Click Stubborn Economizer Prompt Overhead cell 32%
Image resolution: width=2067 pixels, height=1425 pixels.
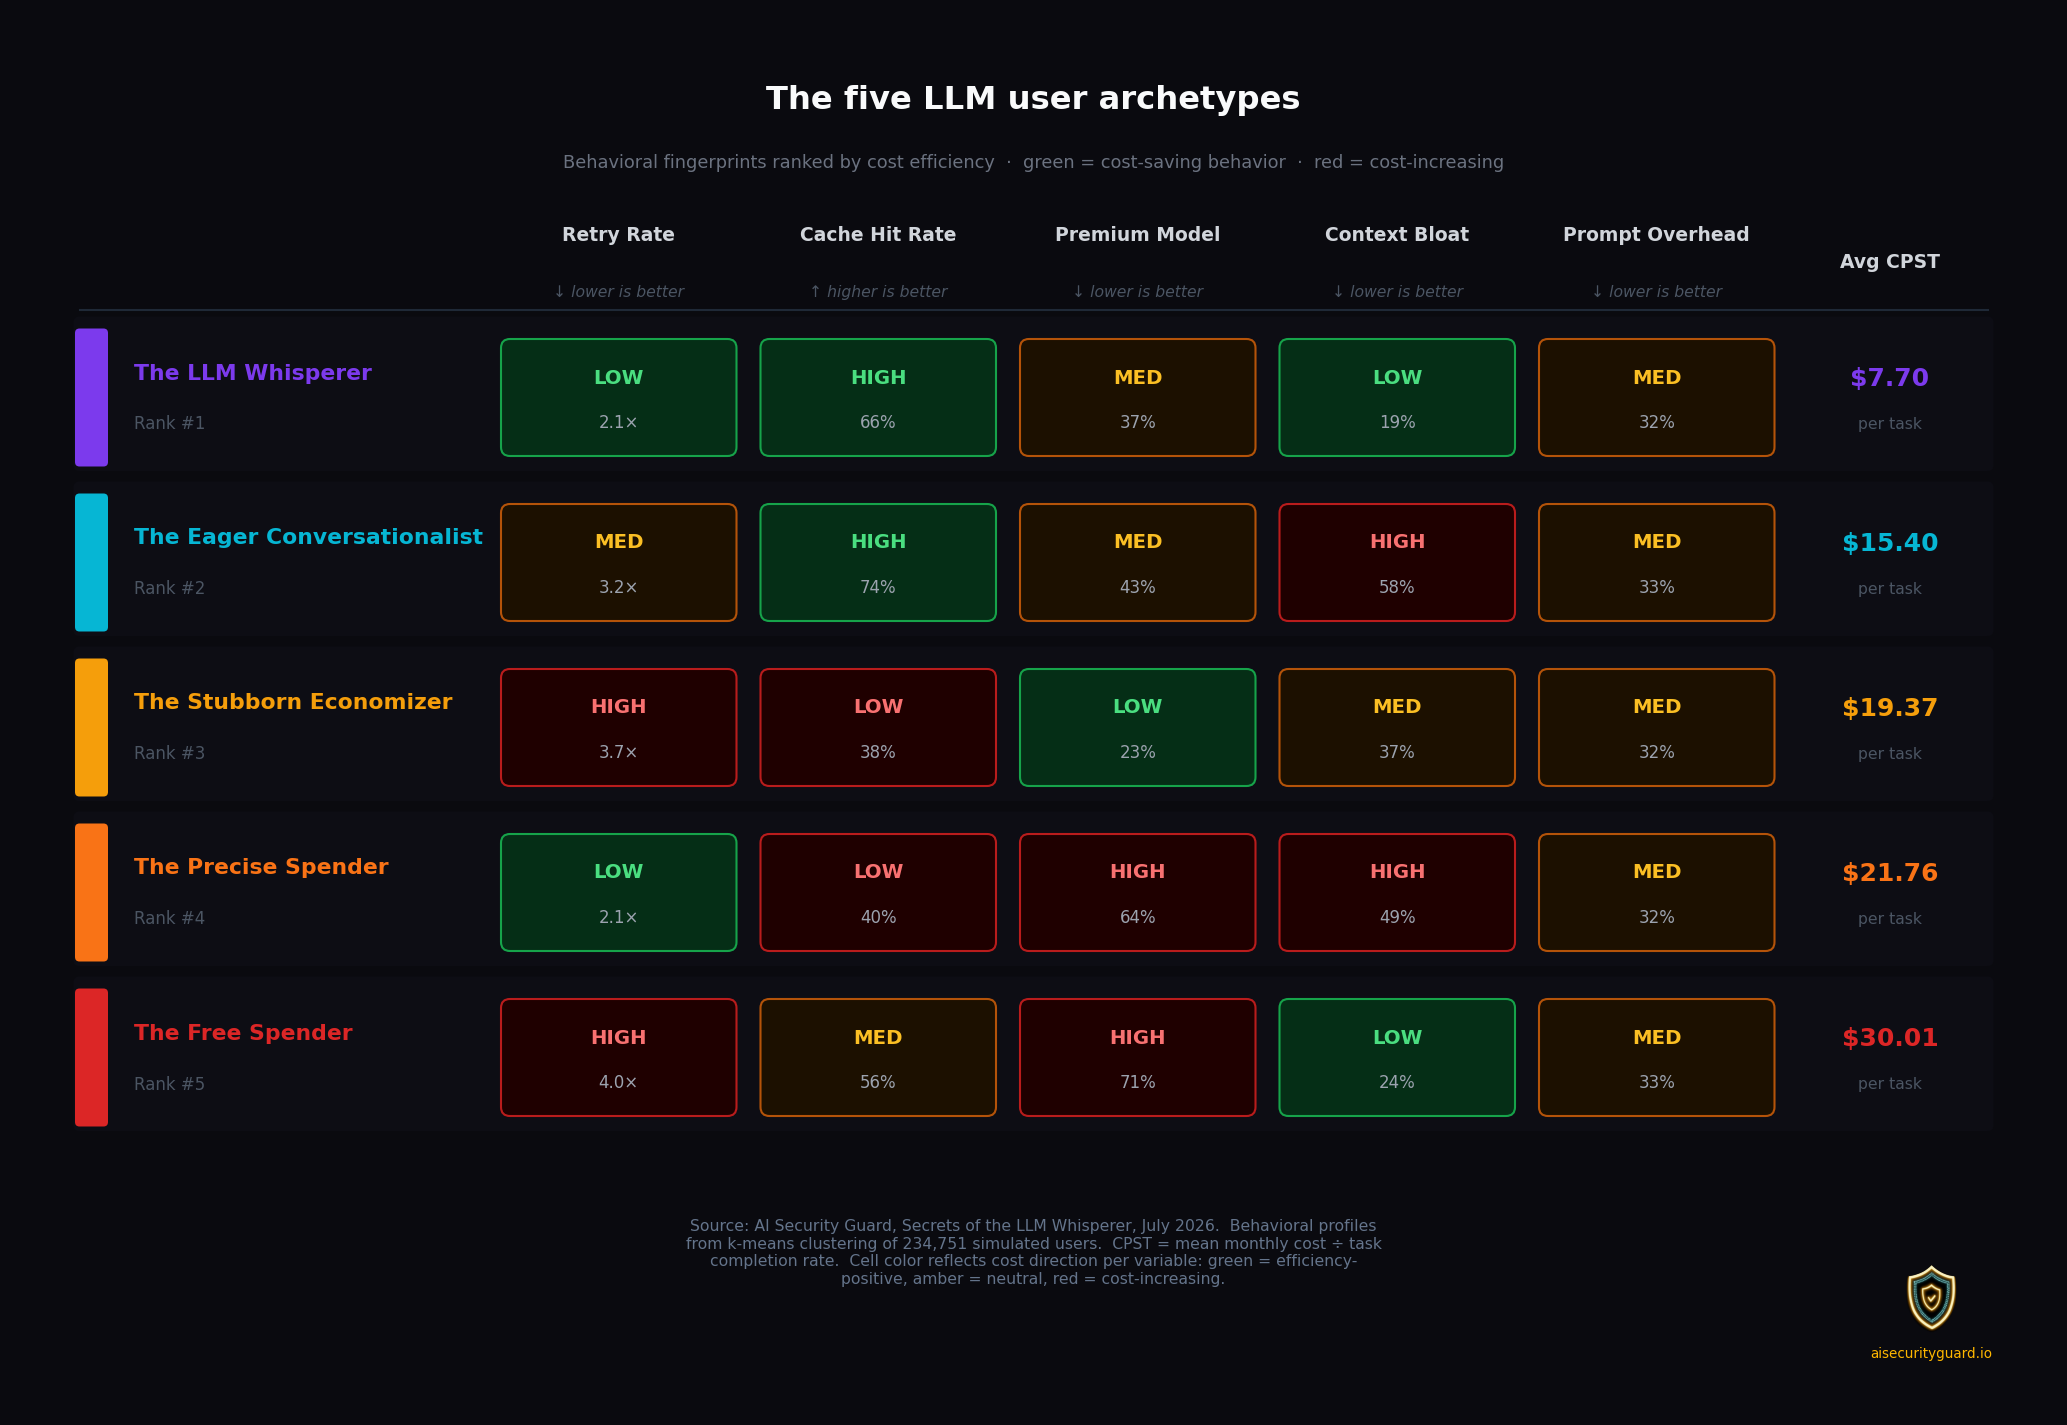[1656, 727]
